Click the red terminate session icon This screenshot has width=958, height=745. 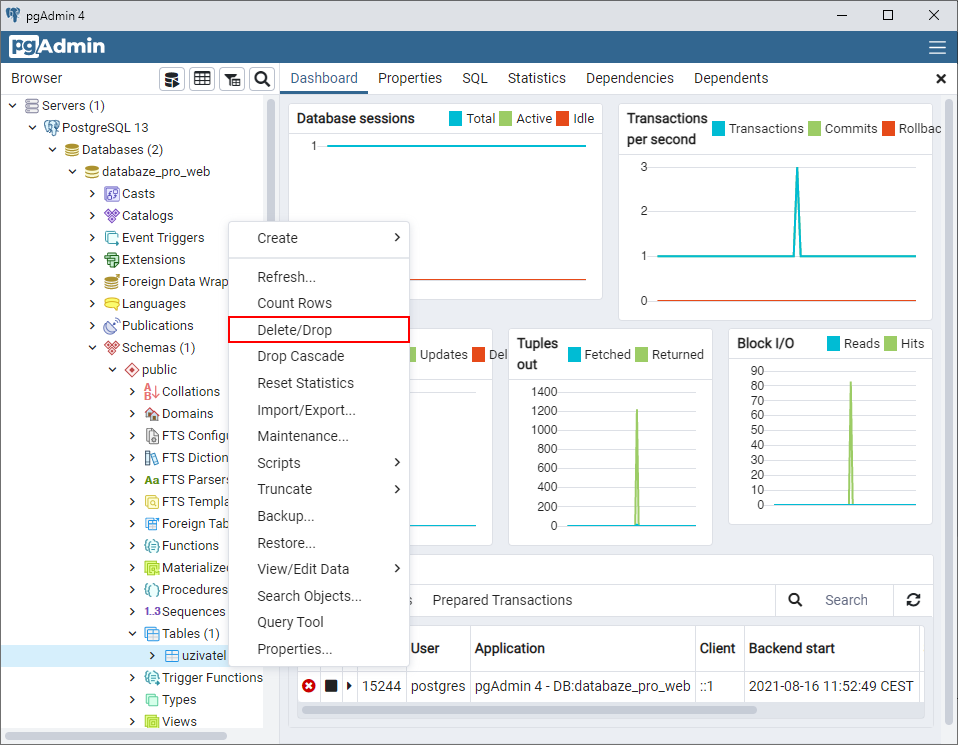(308, 686)
